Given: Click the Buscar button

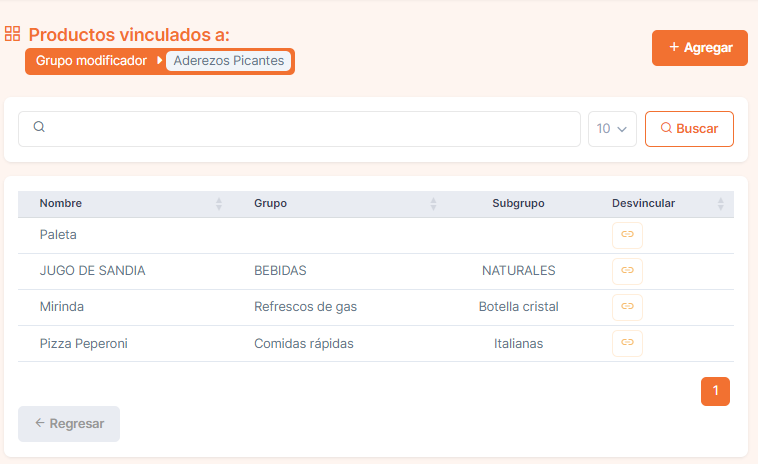Looking at the screenshot, I should pos(689,129).
